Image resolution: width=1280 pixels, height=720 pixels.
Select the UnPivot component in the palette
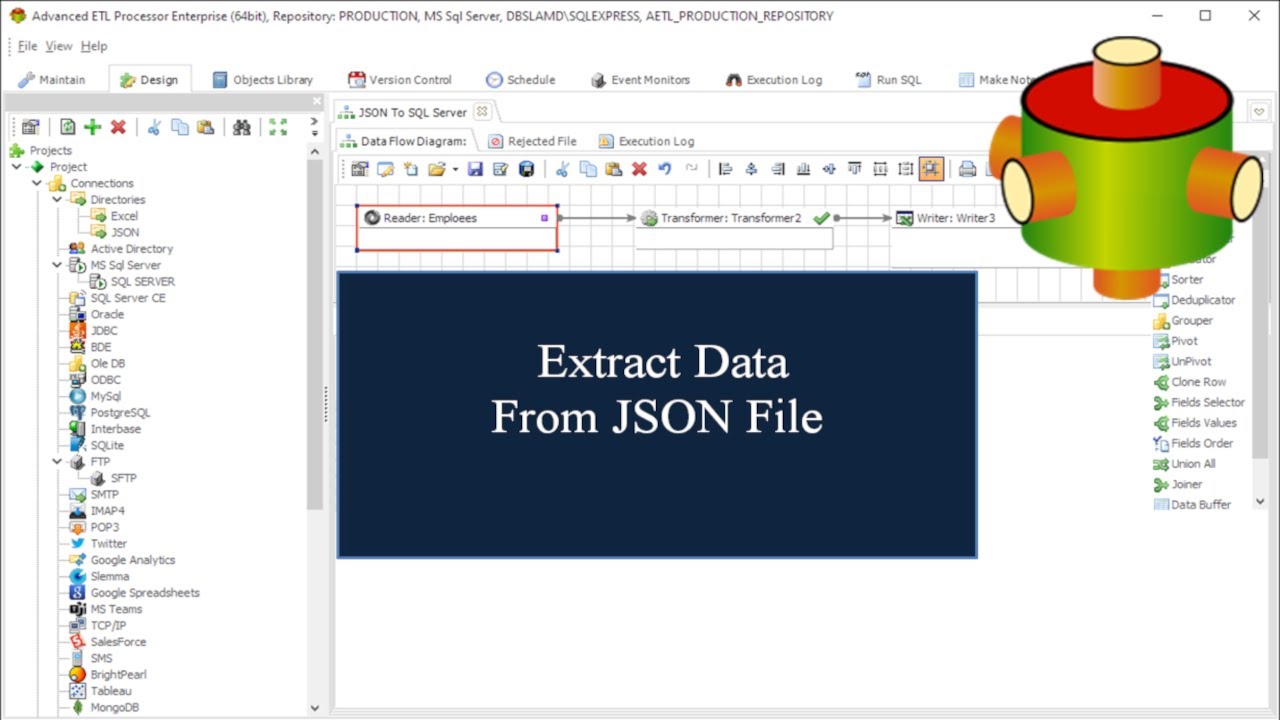click(1182, 361)
